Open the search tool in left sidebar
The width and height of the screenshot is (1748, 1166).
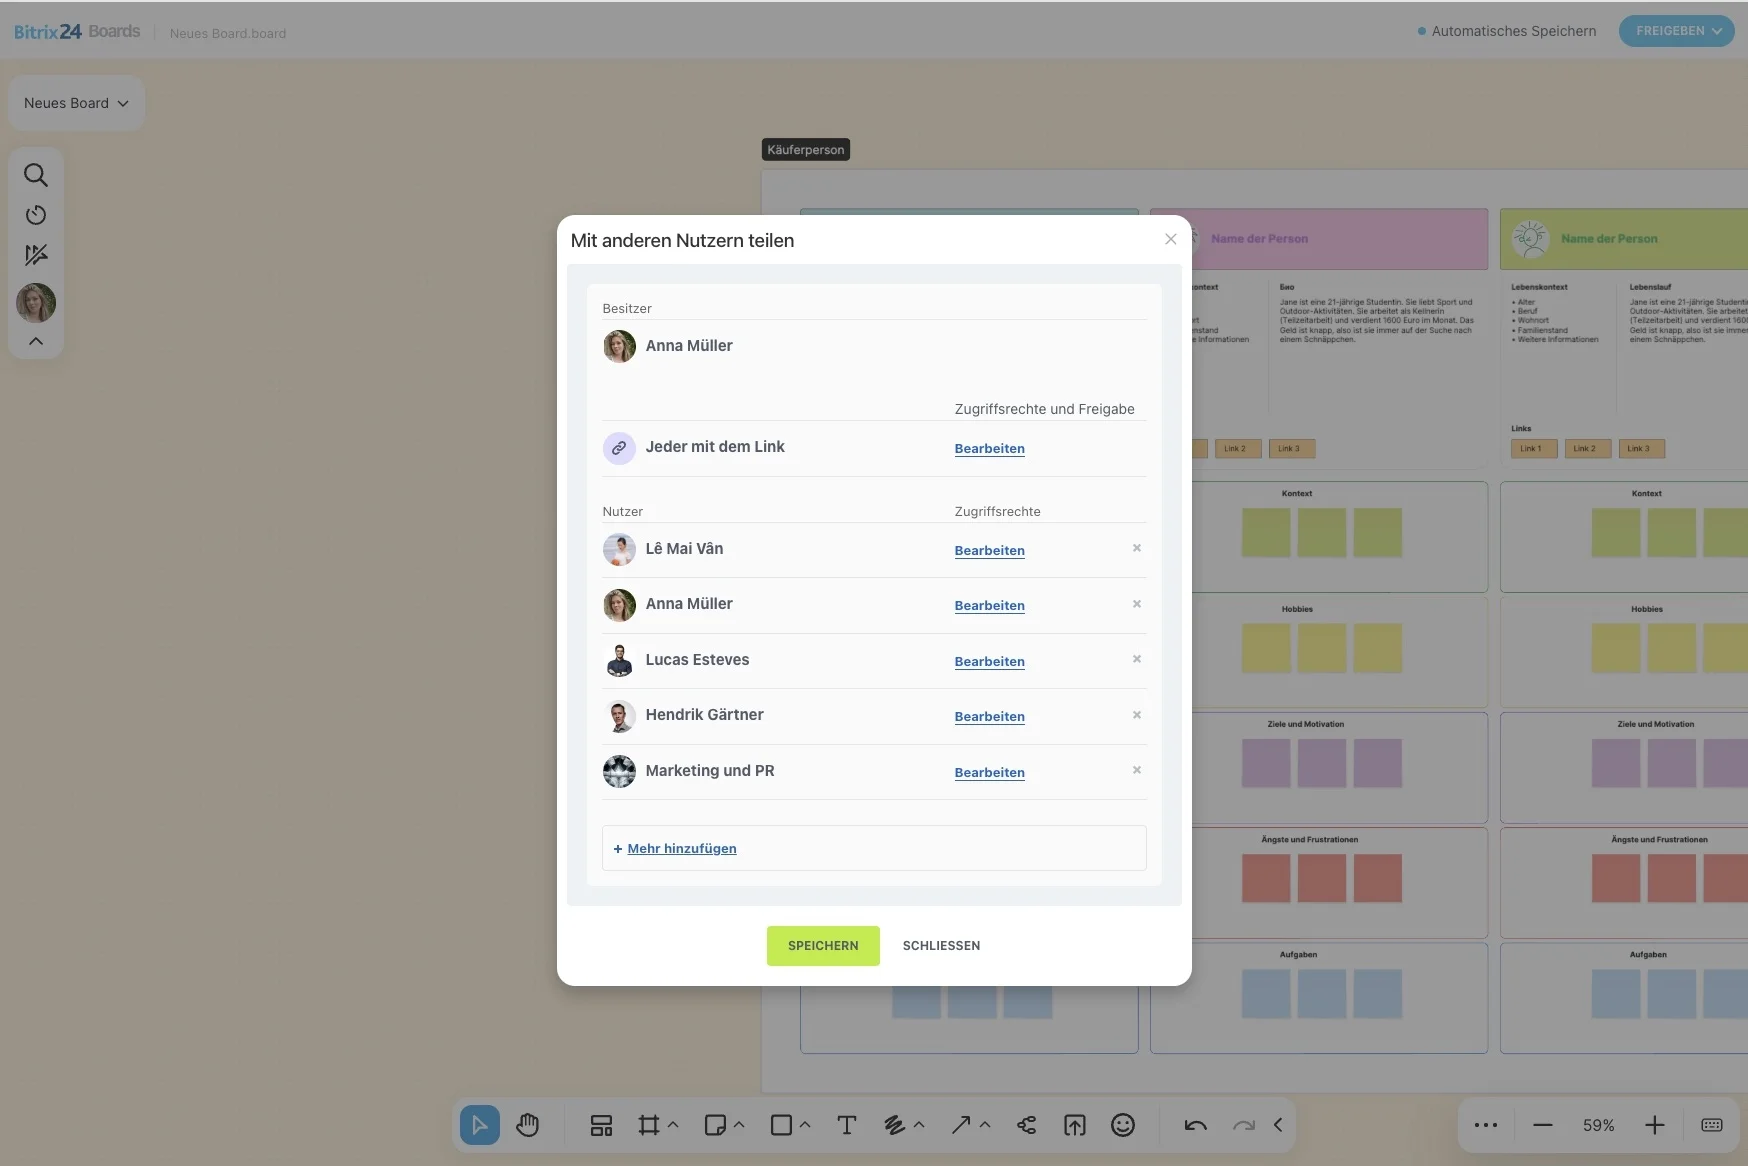coord(36,175)
